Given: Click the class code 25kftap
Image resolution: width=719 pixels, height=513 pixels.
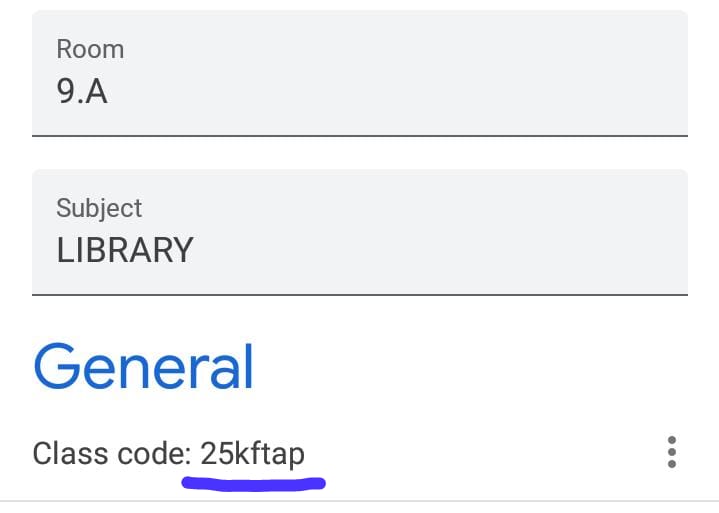Looking at the screenshot, I should [x=252, y=454].
